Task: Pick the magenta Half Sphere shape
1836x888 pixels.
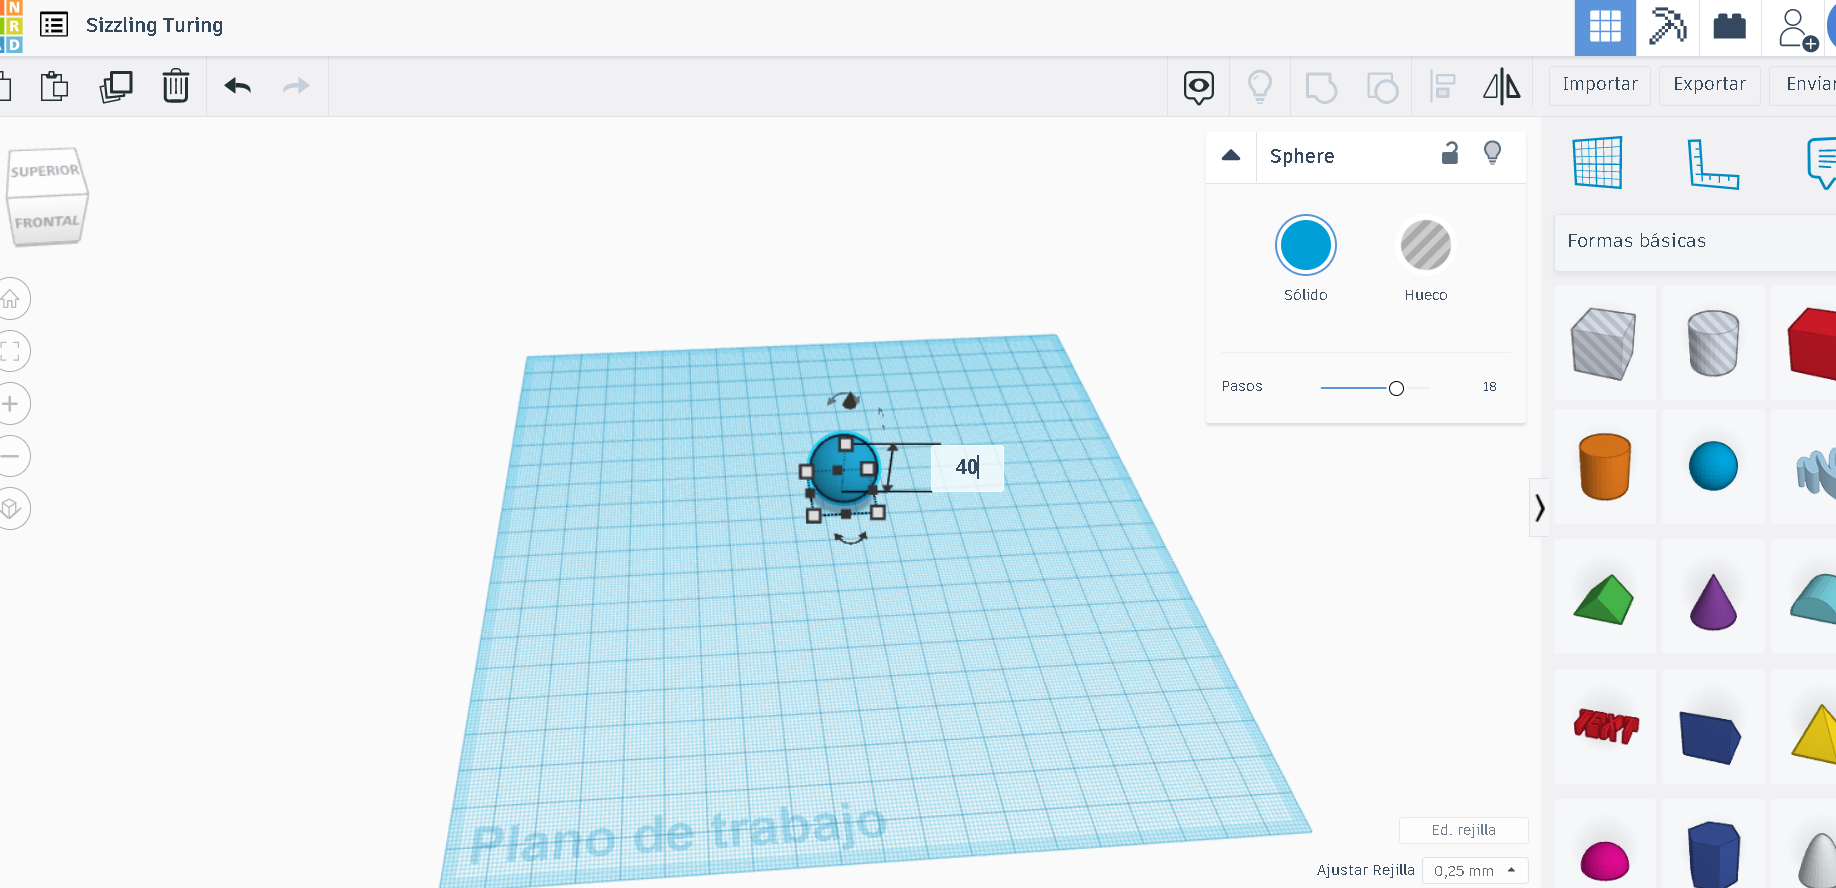Action: pyautogui.click(x=1604, y=846)
